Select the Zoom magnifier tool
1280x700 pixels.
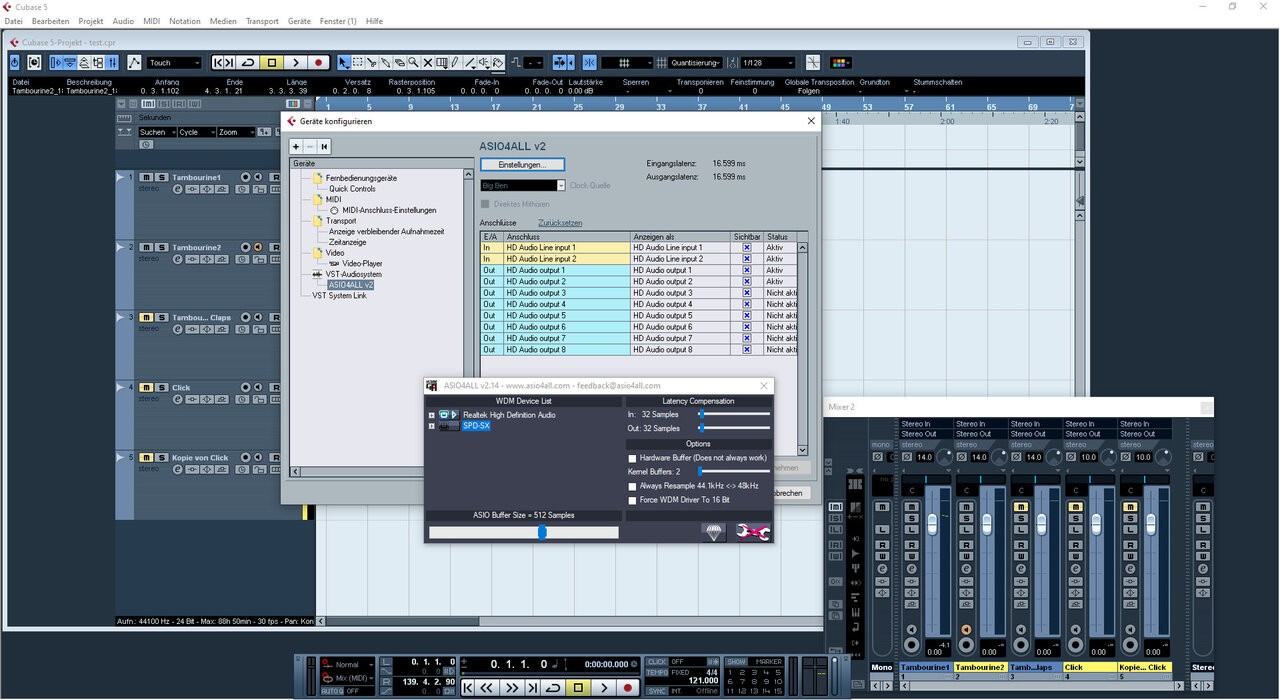[413, 62]
